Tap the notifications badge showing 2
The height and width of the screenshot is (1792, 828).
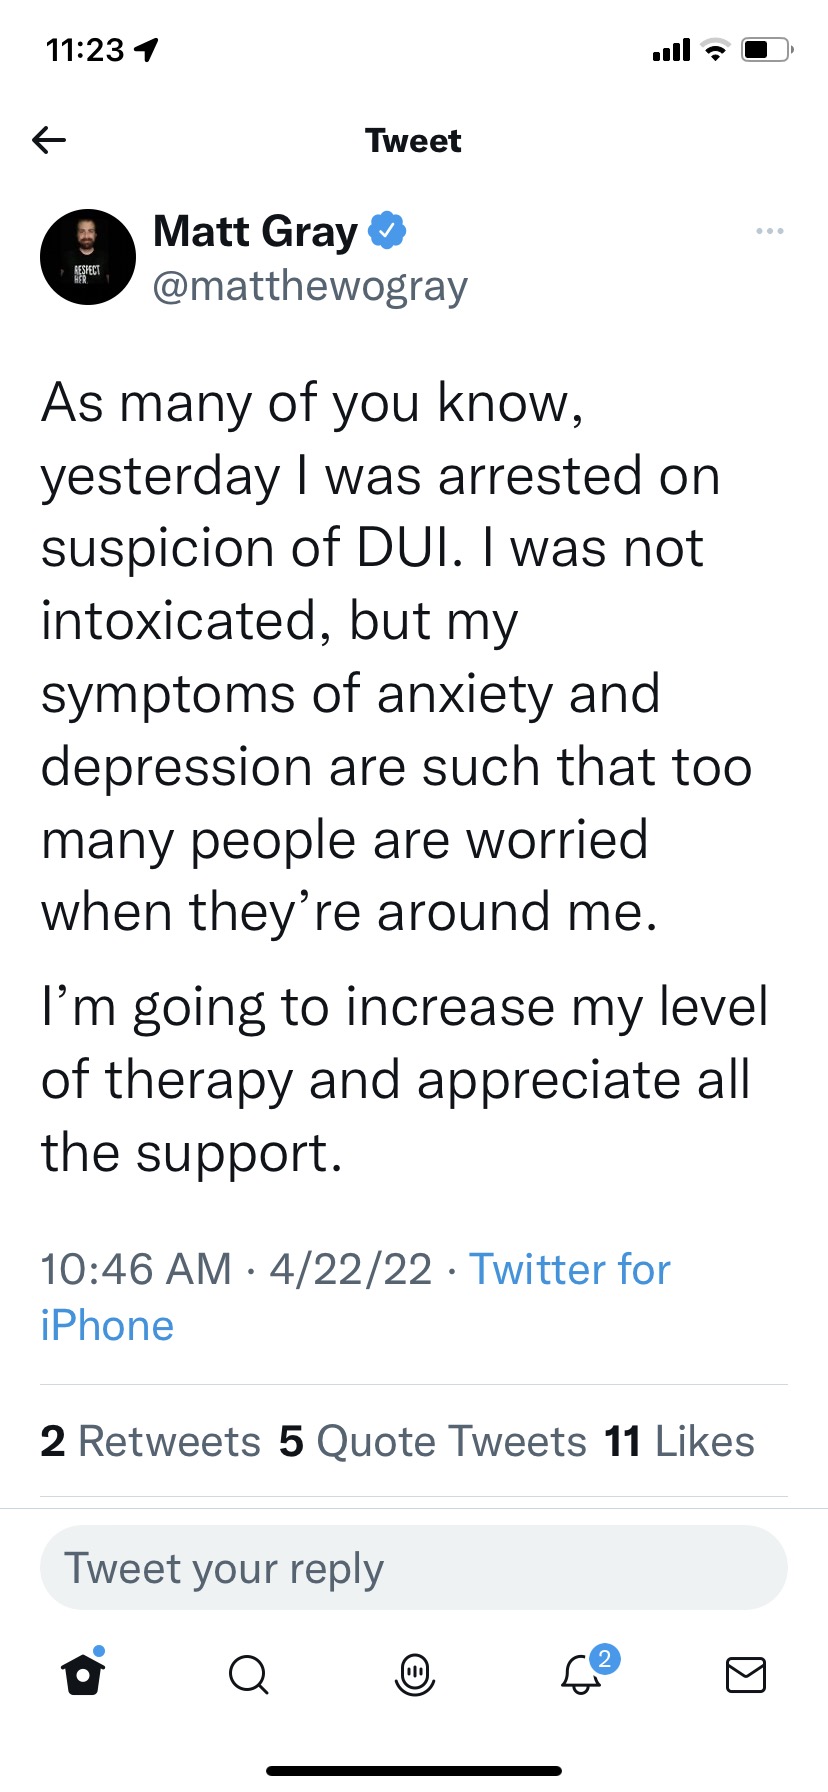pyautogui.click(x=603, y=1659)
